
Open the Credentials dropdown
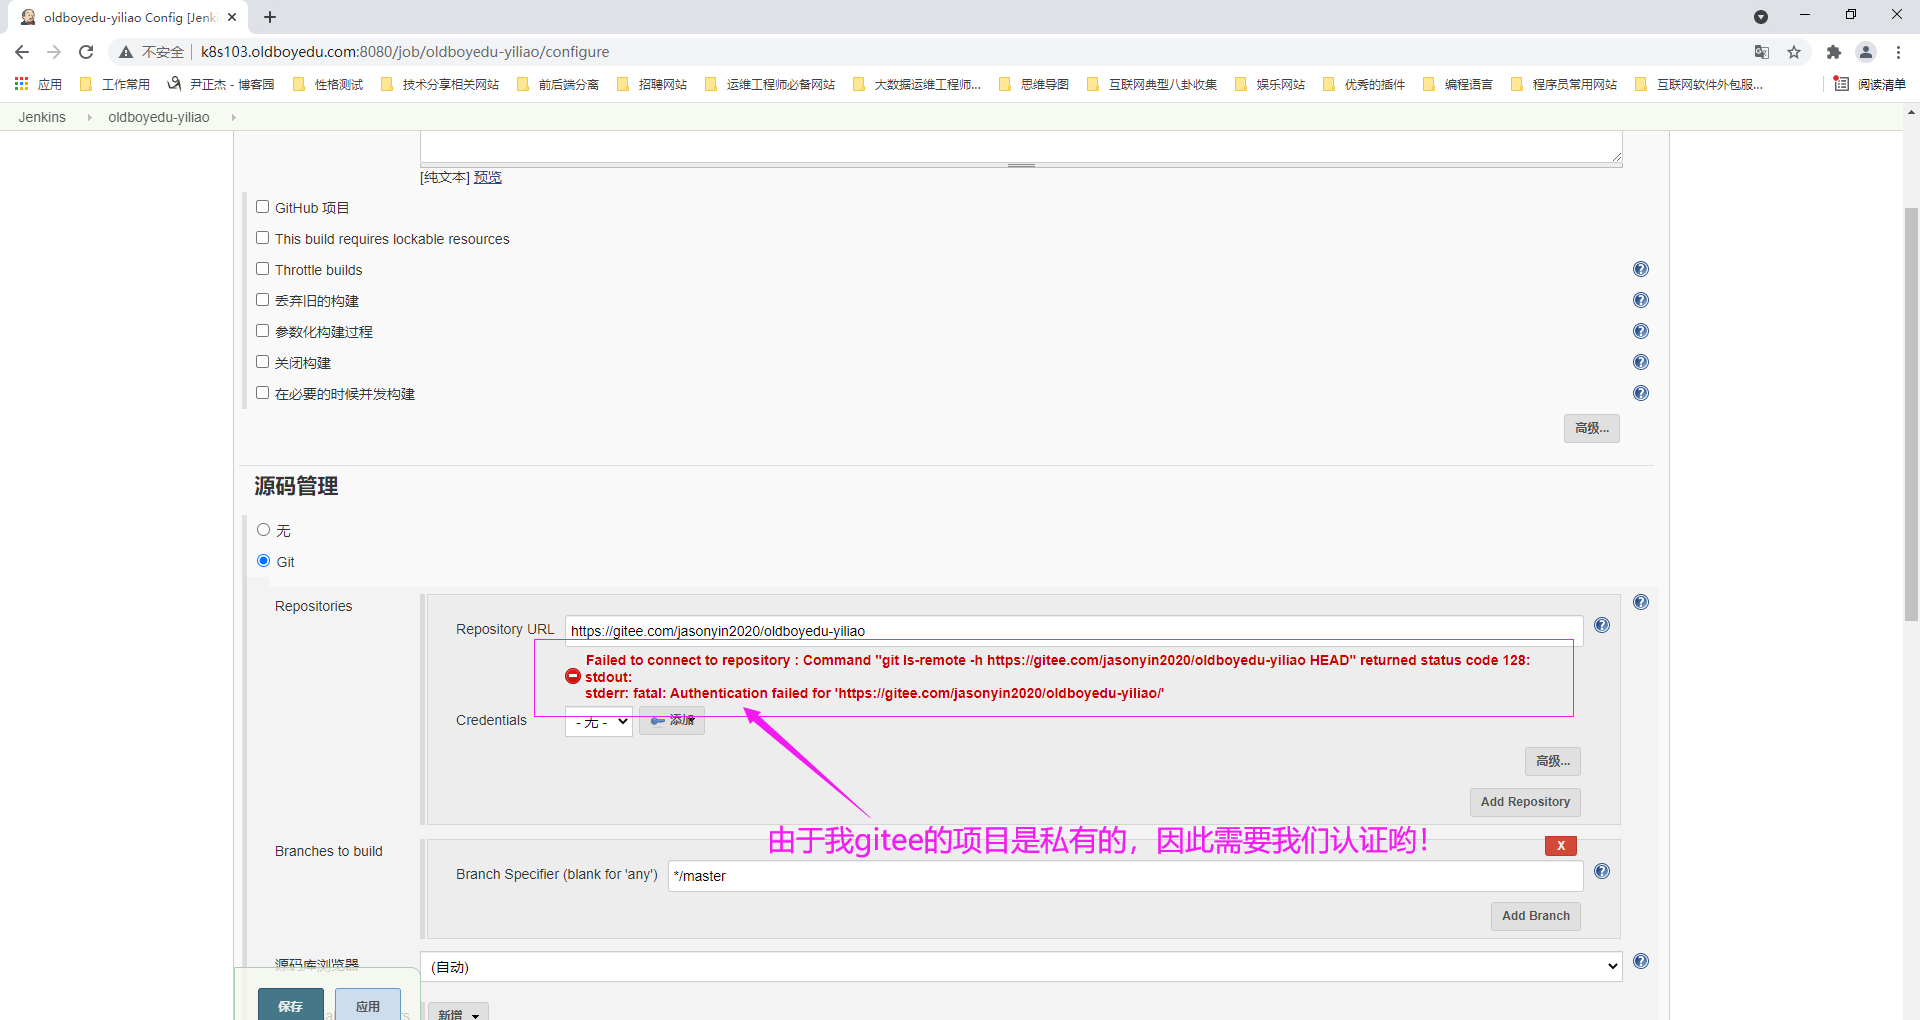(598, 722)
